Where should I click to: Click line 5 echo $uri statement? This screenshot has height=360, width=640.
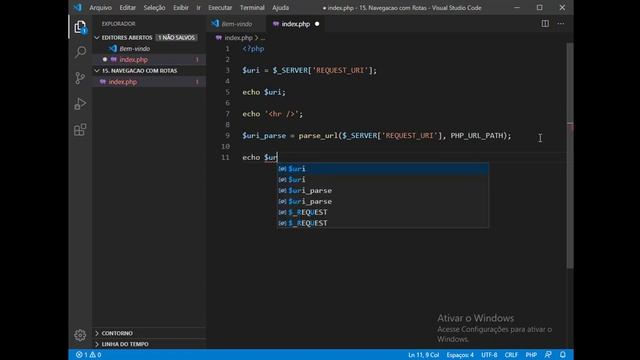[264, 92]
